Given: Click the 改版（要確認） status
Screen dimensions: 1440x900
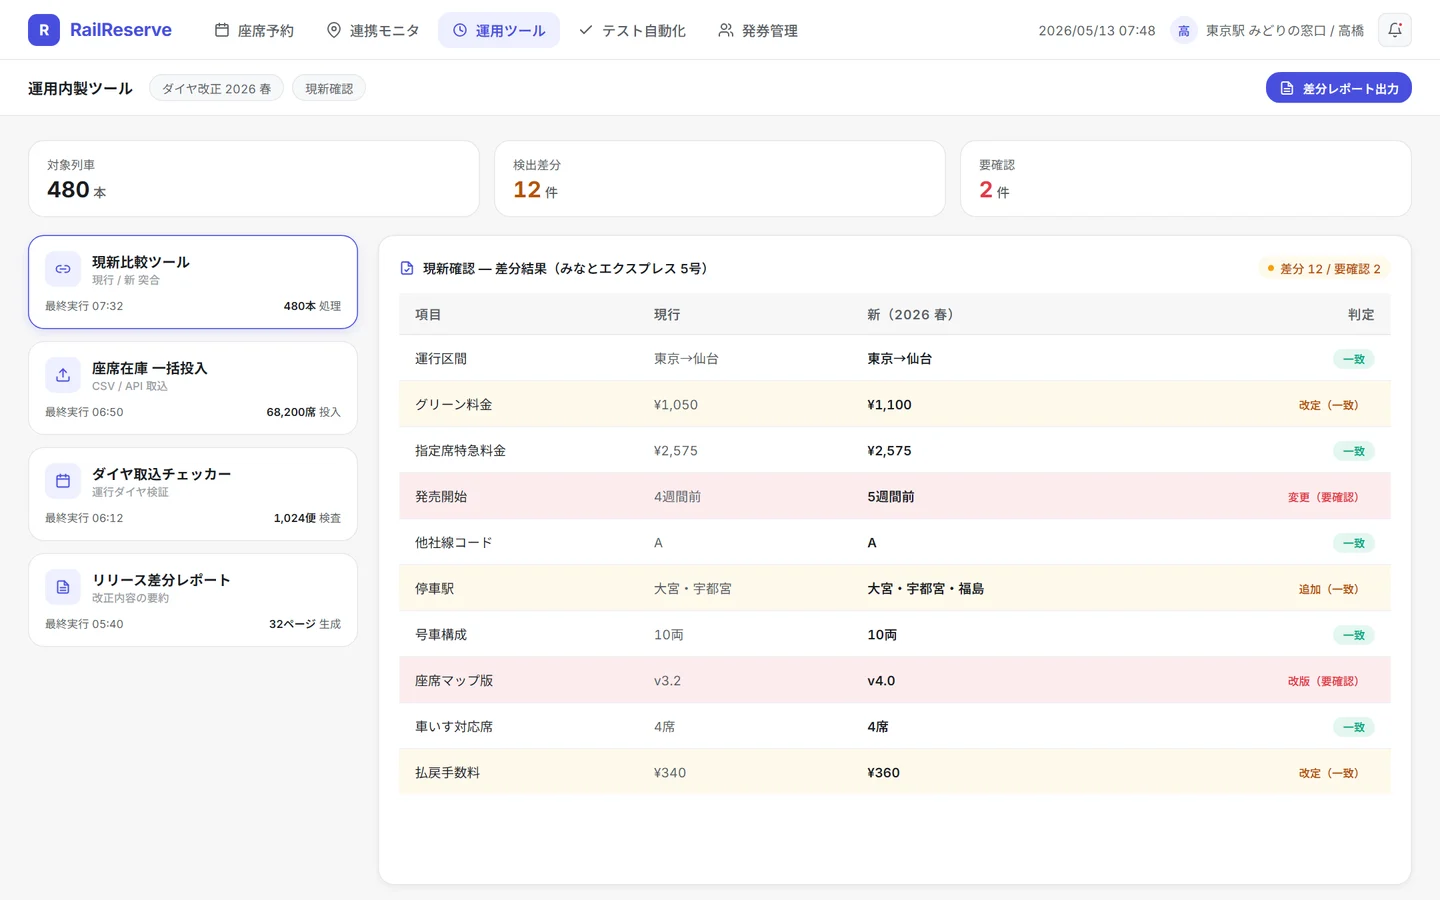Looking at the screenshot, I should 1323,681.
